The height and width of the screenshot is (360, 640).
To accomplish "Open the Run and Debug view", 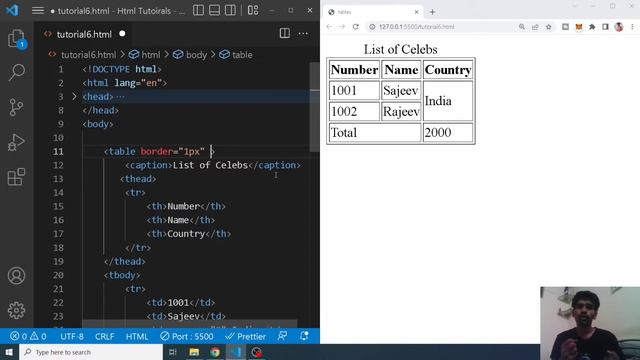I will click(x=16, y=142).
